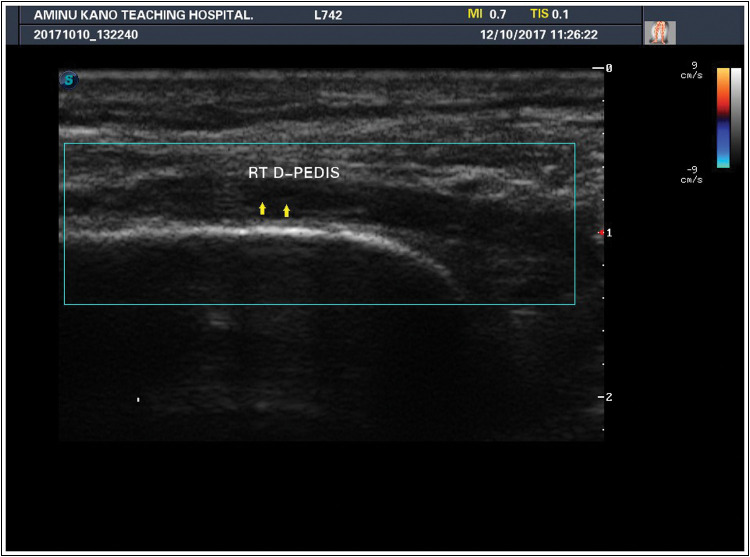
Task: Click the L742 probe label
Action: [327, 16]
